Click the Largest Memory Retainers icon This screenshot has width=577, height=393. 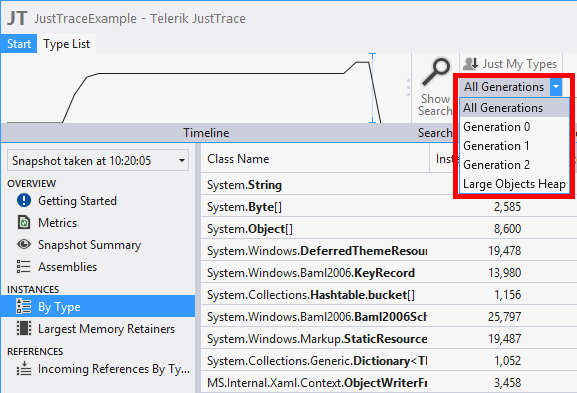[x=24, y=328]
